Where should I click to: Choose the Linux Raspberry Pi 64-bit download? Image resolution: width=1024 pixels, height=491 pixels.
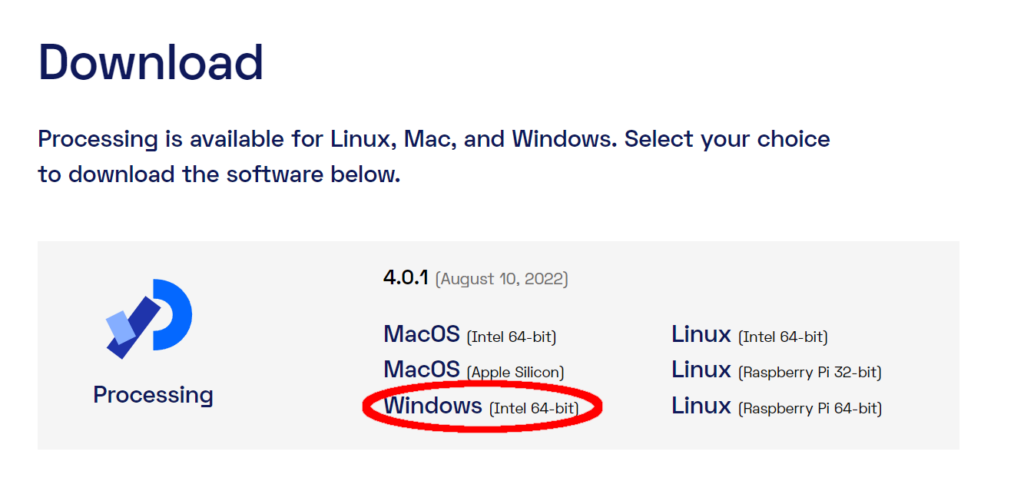(x=776, y=406)
